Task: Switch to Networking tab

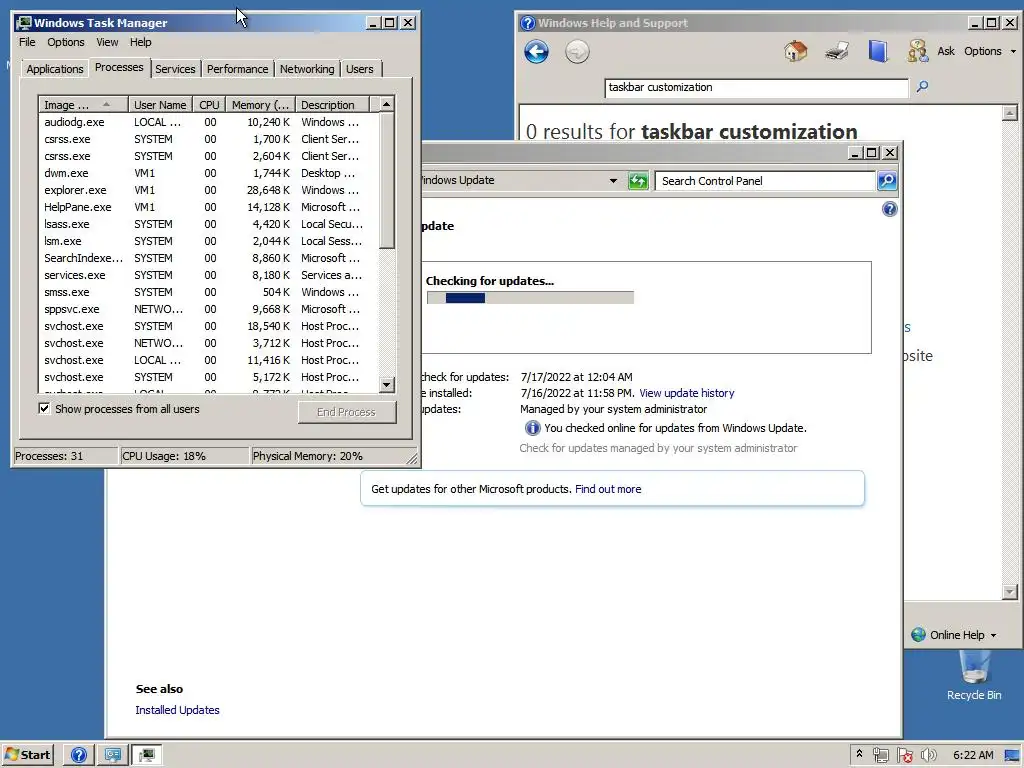Action: [307, 69]
